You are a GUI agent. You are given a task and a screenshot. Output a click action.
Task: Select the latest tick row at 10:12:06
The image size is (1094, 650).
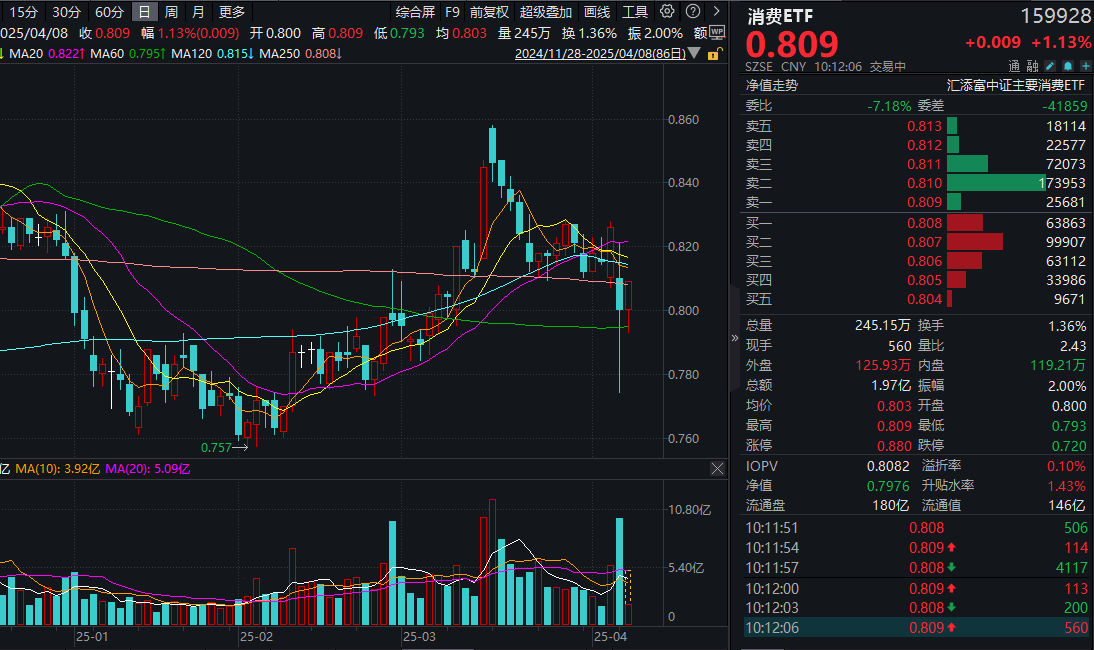point(915,629)
